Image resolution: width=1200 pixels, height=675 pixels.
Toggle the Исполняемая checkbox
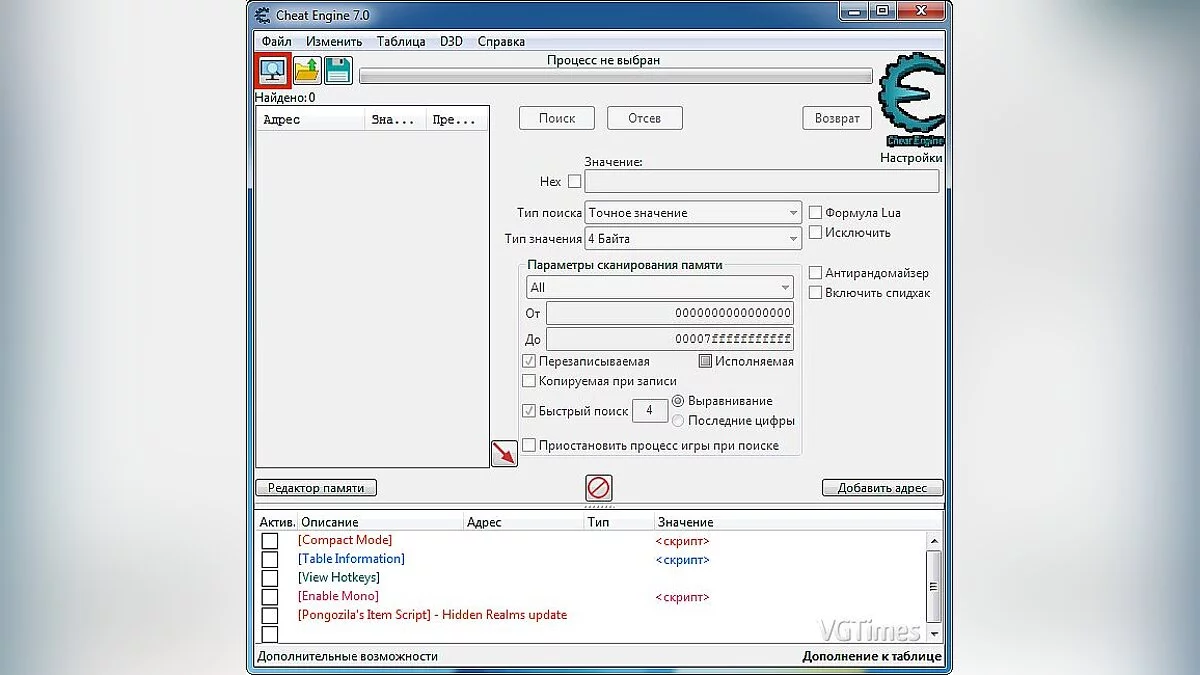pyautogui.click(x=705, y=361)
